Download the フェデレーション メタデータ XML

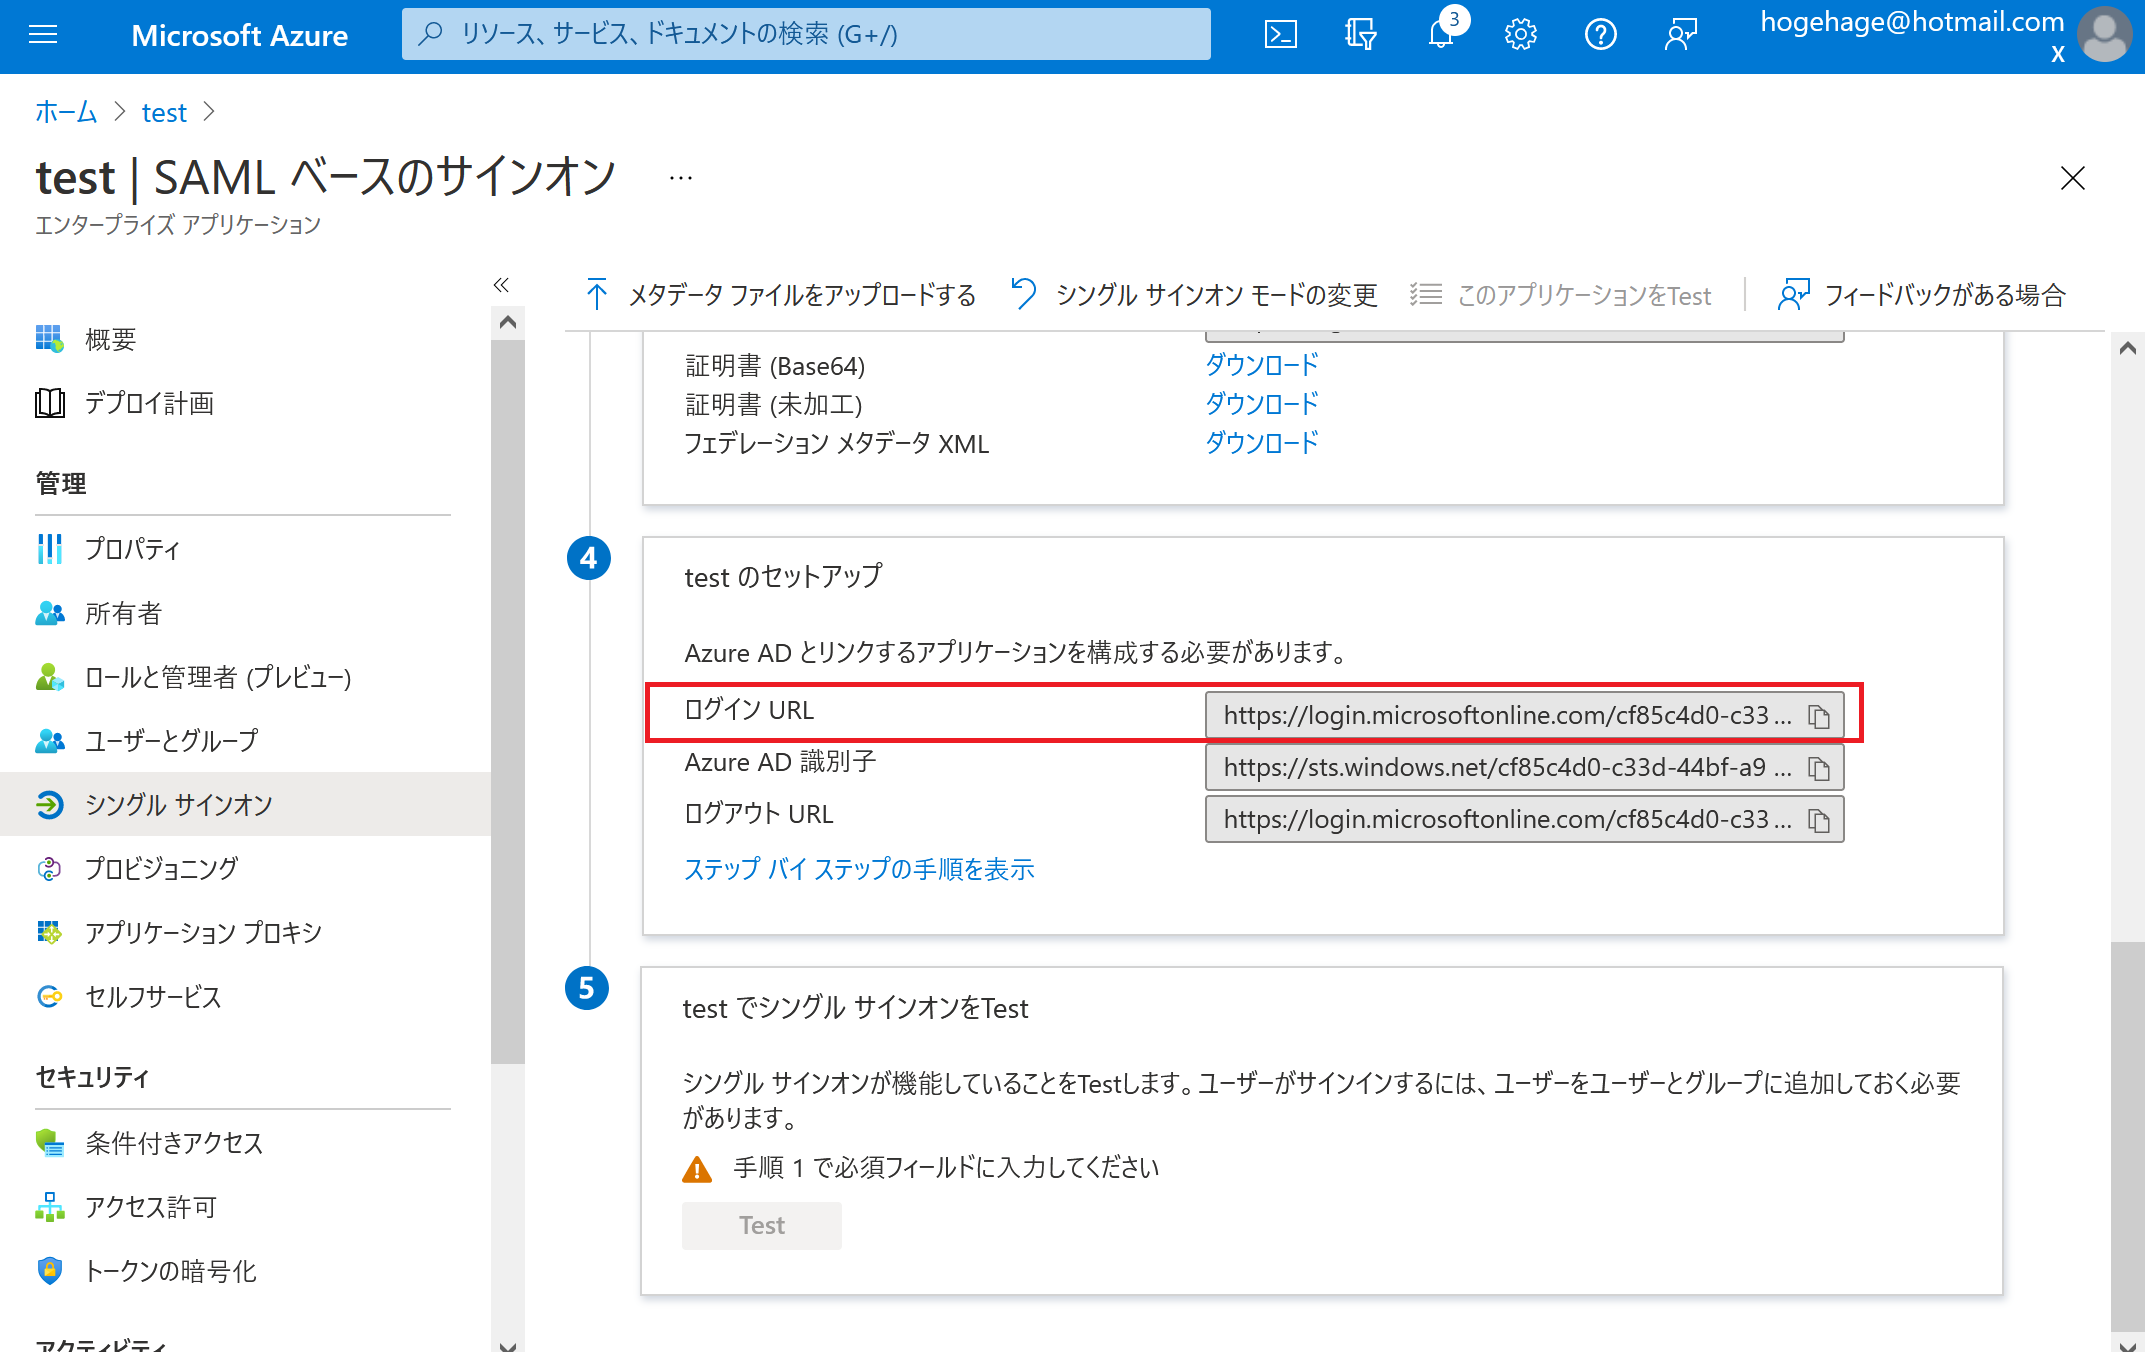[x=1261, y=443]
